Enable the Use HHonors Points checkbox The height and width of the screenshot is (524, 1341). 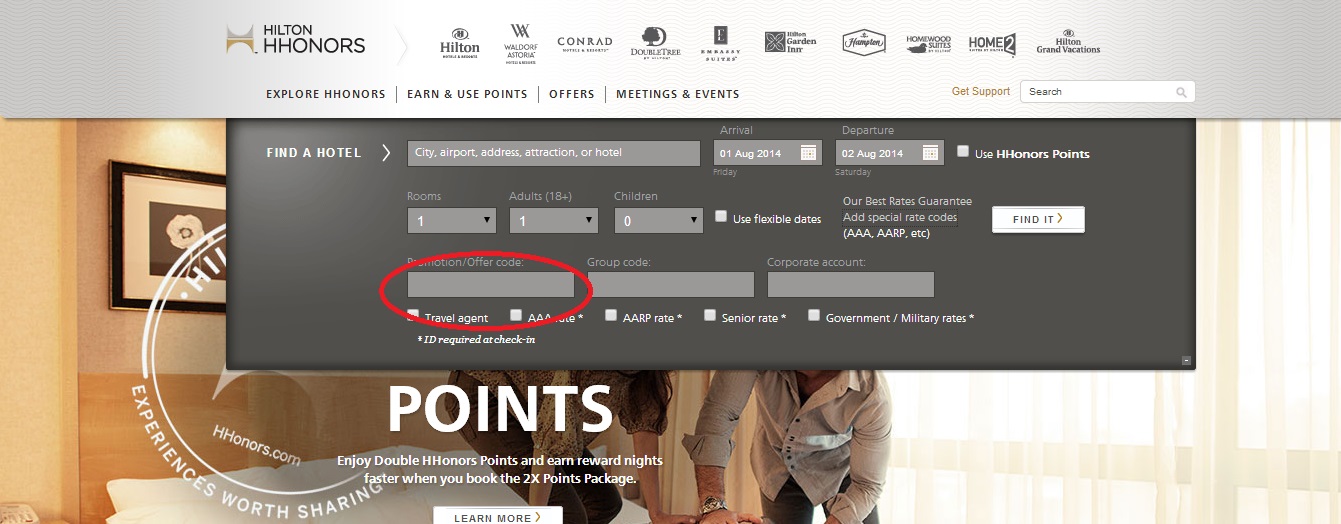pos(963,152)
